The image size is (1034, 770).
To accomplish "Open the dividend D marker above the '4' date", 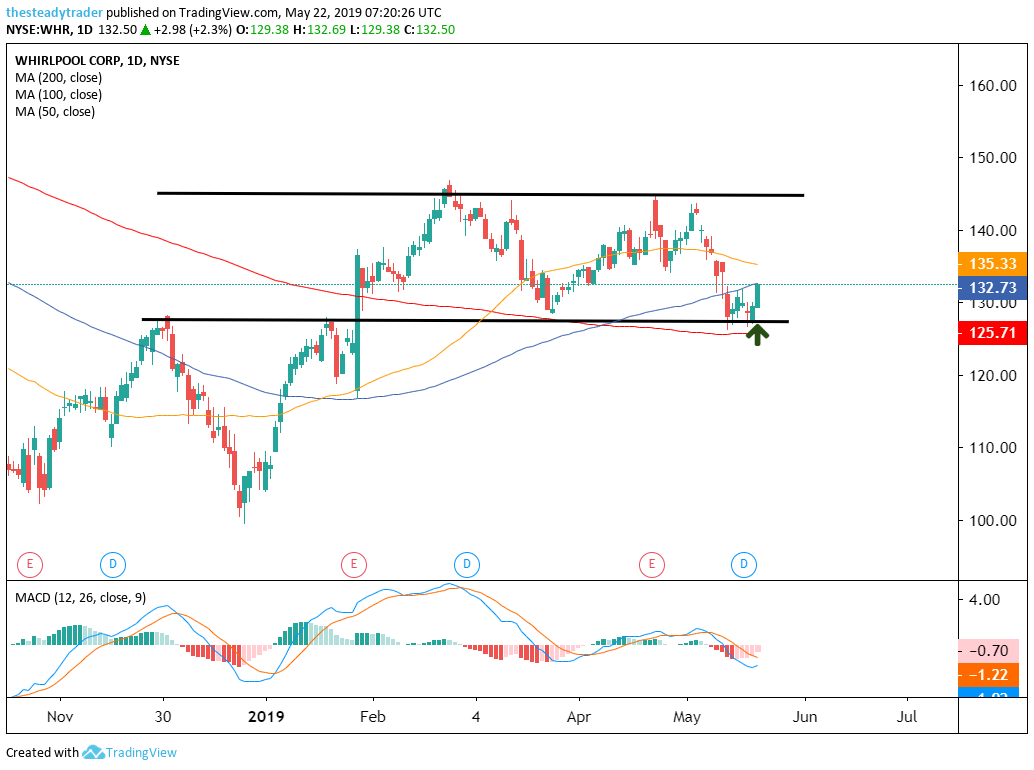I will coord(467,564).
